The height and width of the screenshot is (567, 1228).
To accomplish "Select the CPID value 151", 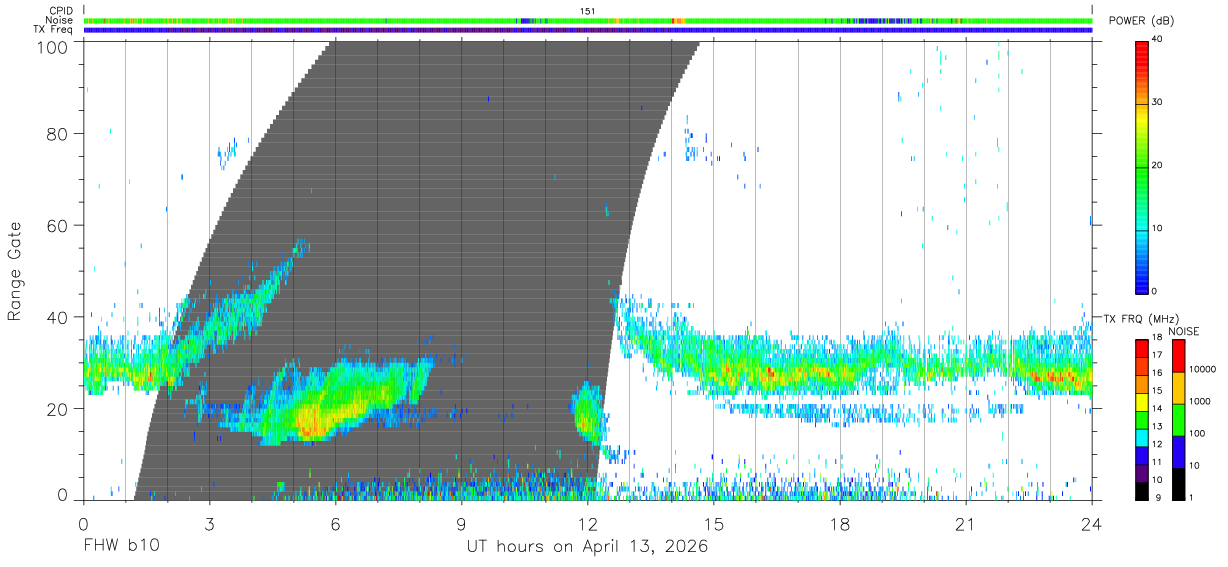I will tap(588, 11).
